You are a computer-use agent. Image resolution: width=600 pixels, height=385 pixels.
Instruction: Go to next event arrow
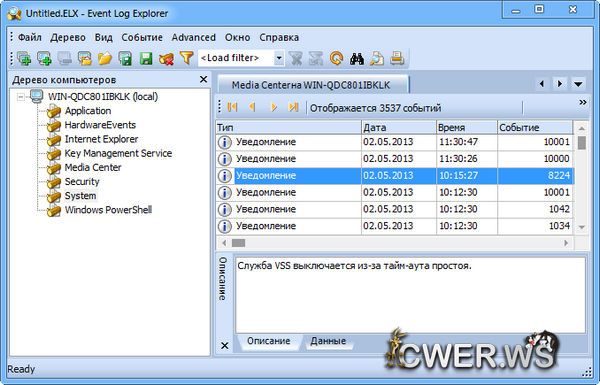[274, 107]
